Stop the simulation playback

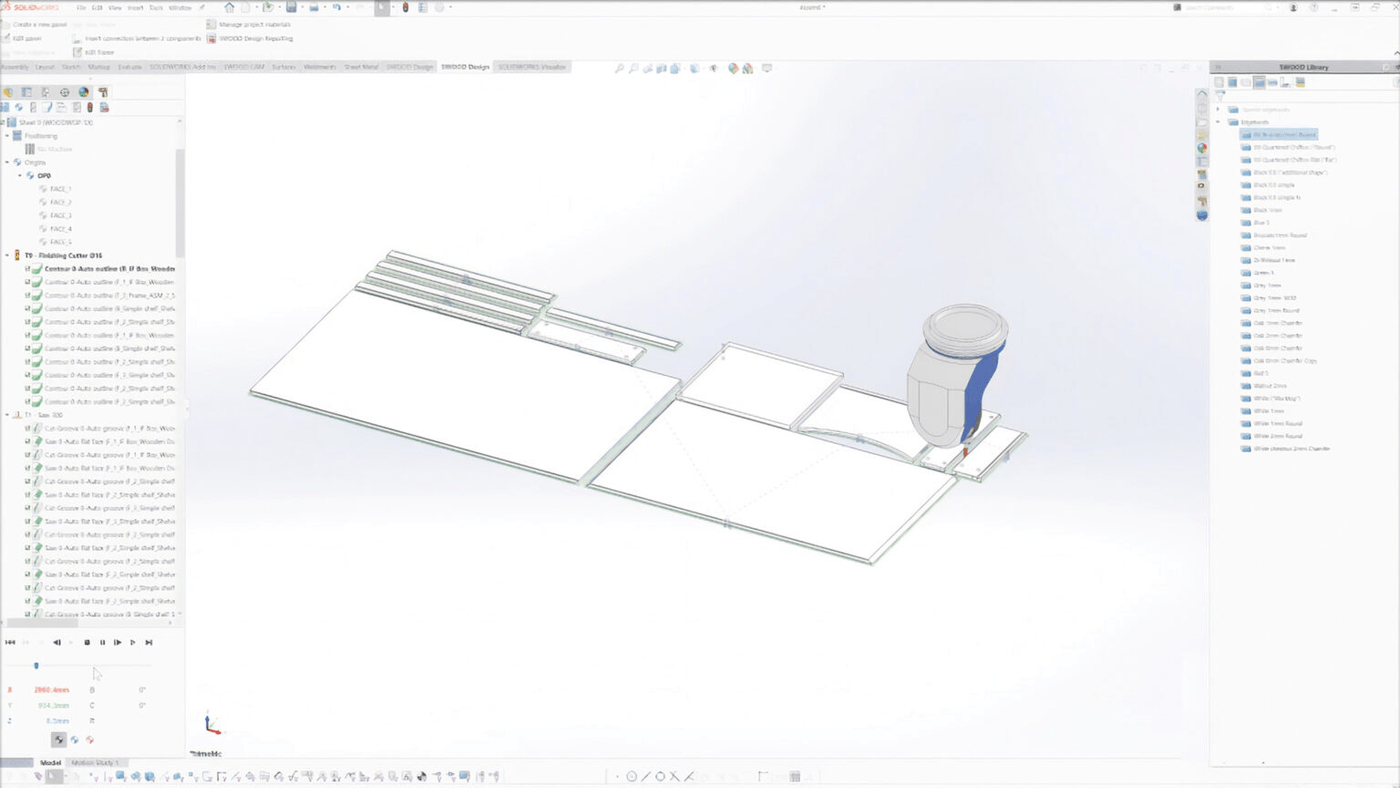pos(87,643)
